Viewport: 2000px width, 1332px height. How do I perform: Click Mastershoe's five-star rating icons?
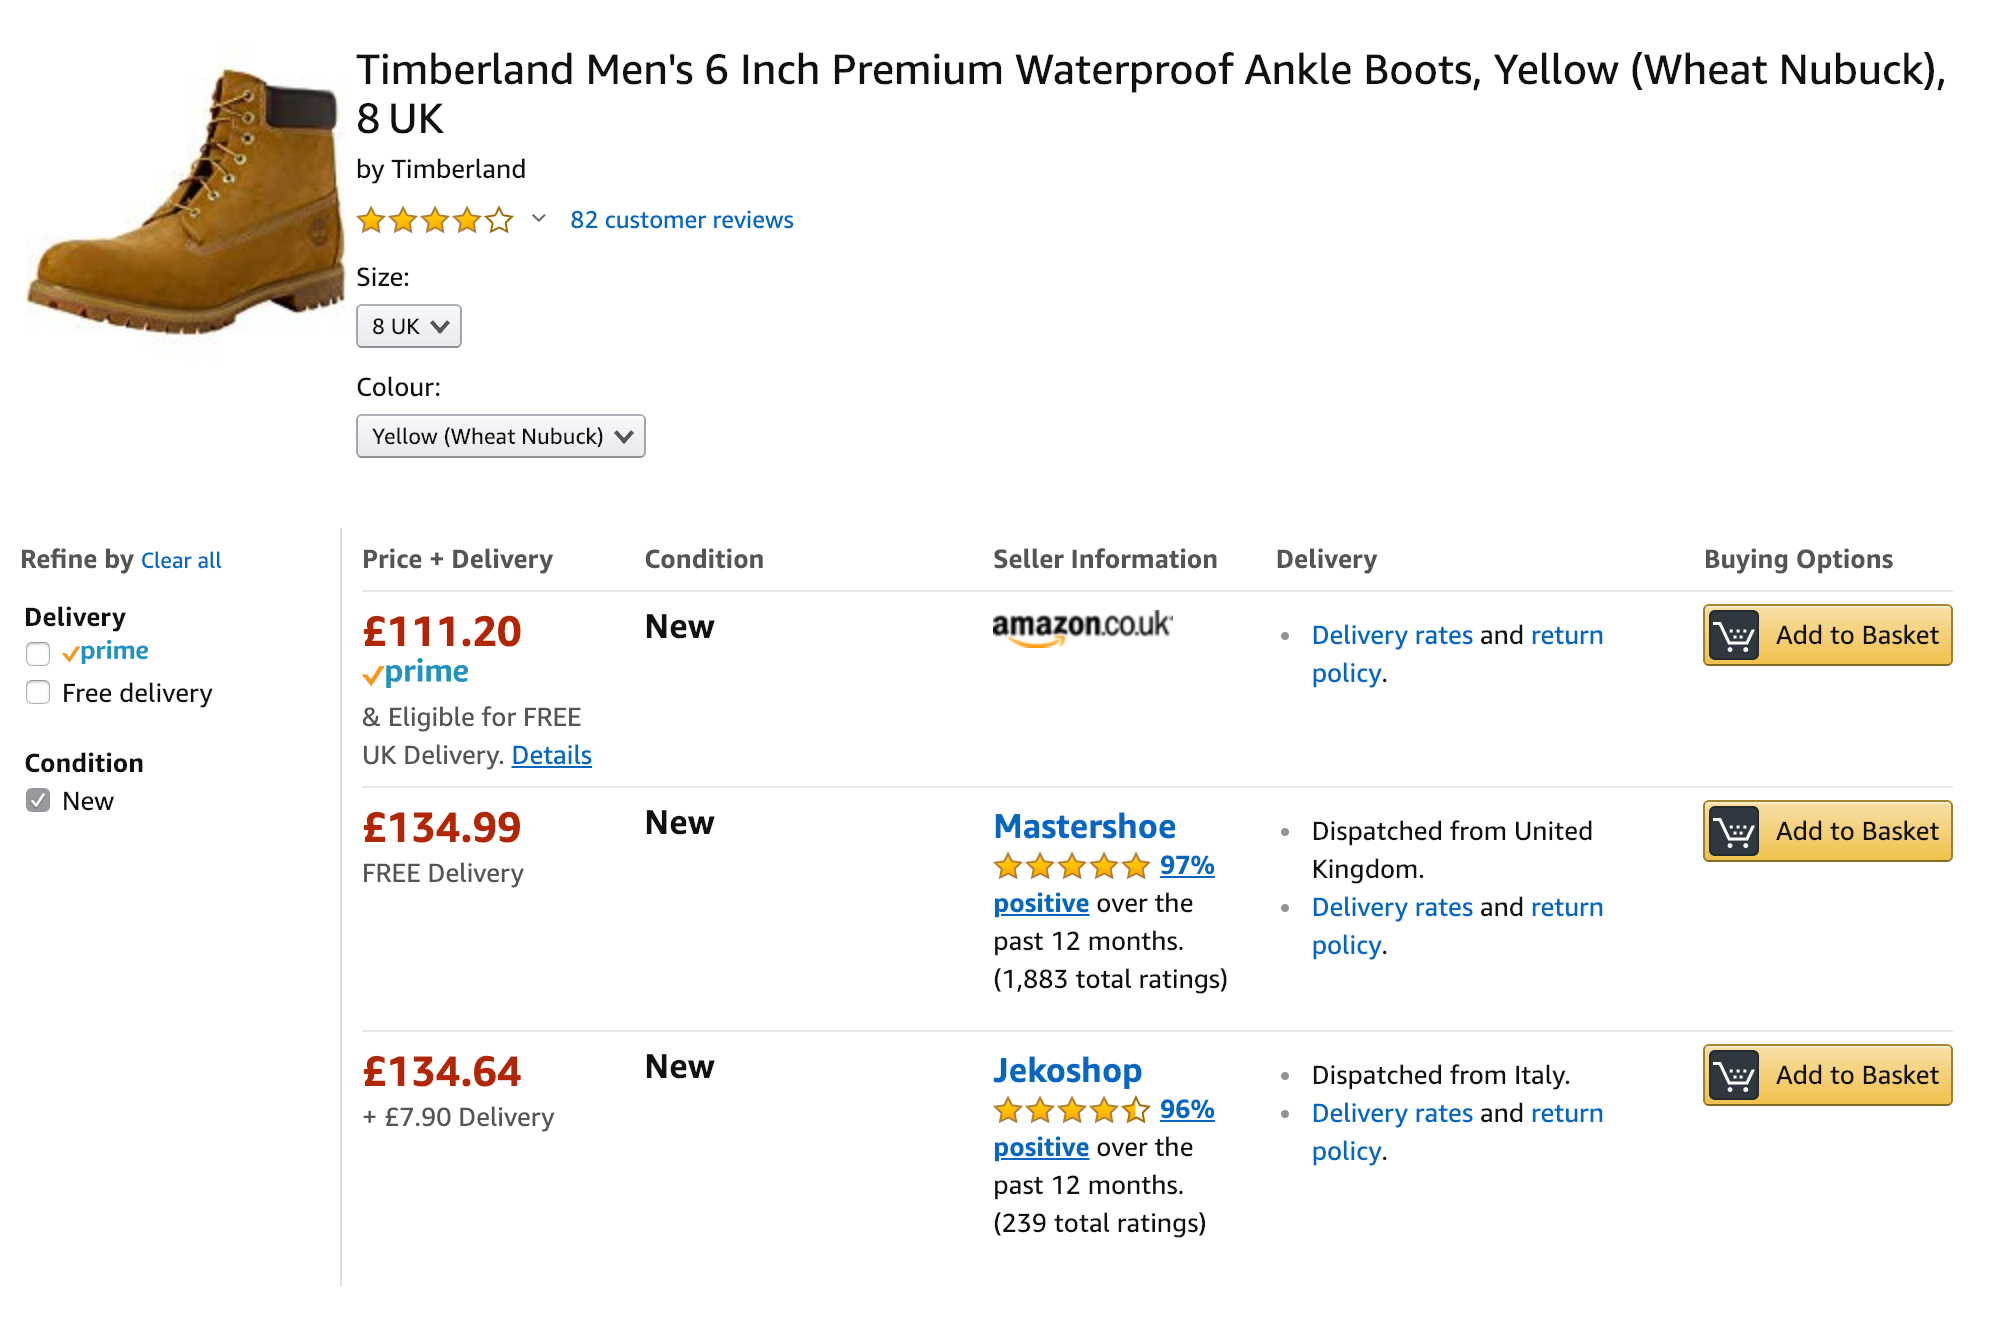(x=1071, y=866)
